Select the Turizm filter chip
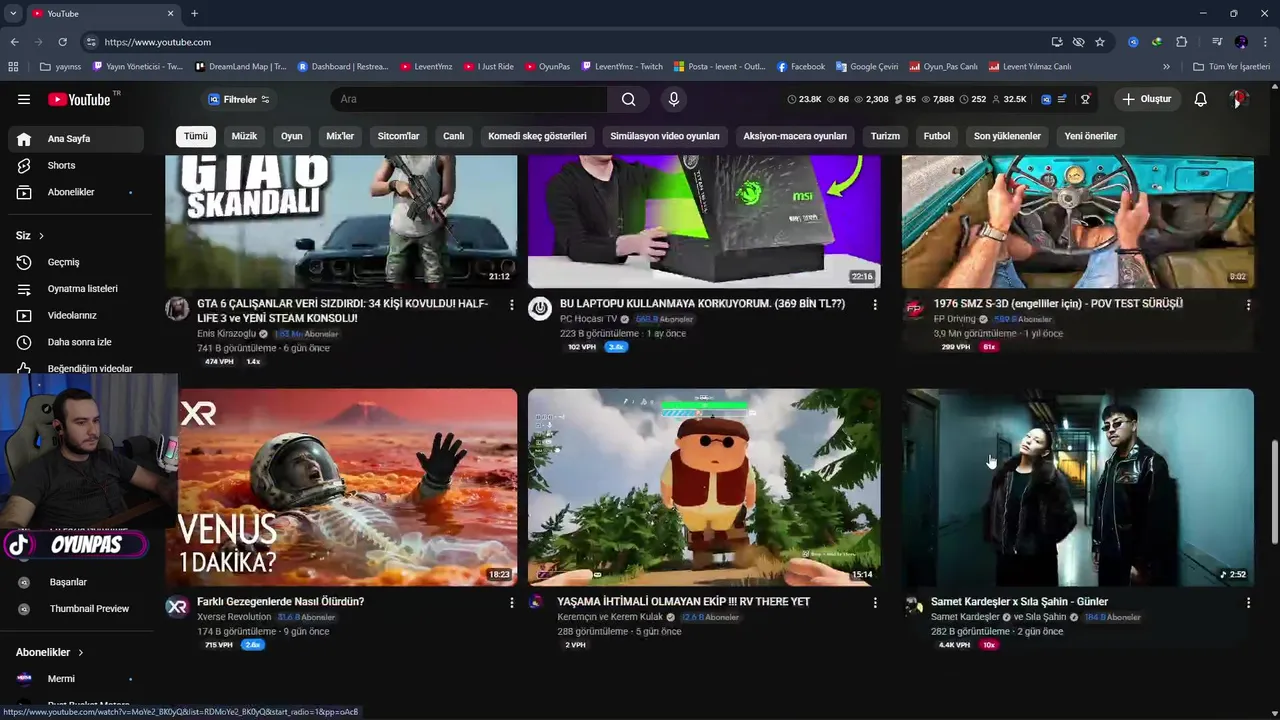 (x=885, y=136)
